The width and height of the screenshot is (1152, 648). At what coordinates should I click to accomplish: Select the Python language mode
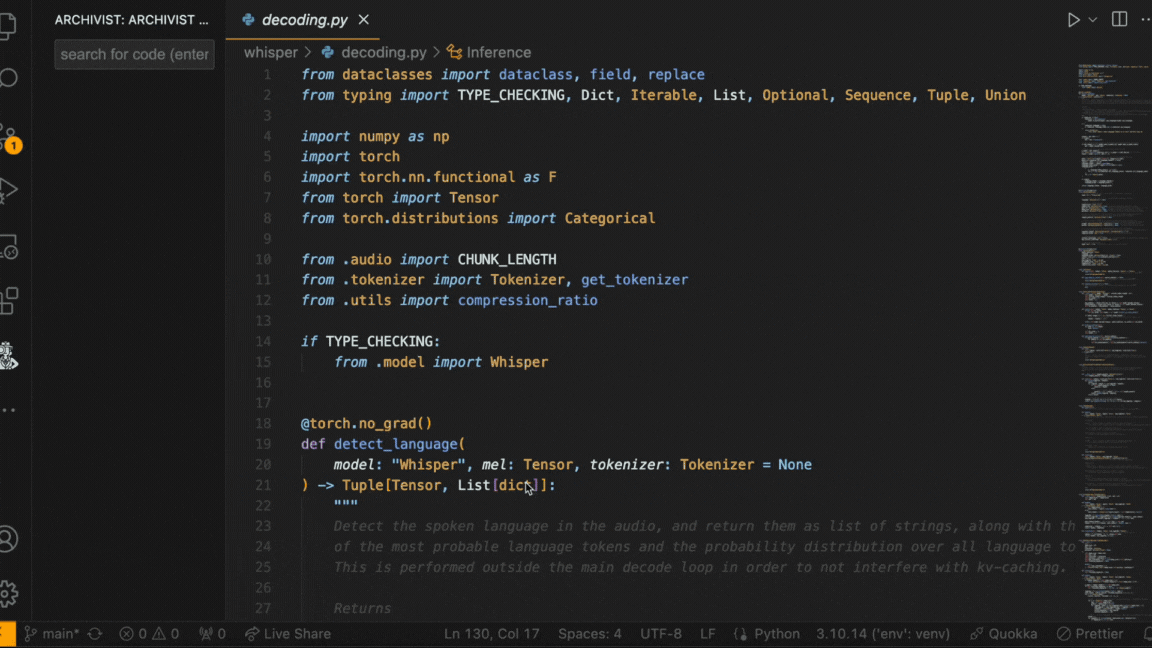(777, 633)
